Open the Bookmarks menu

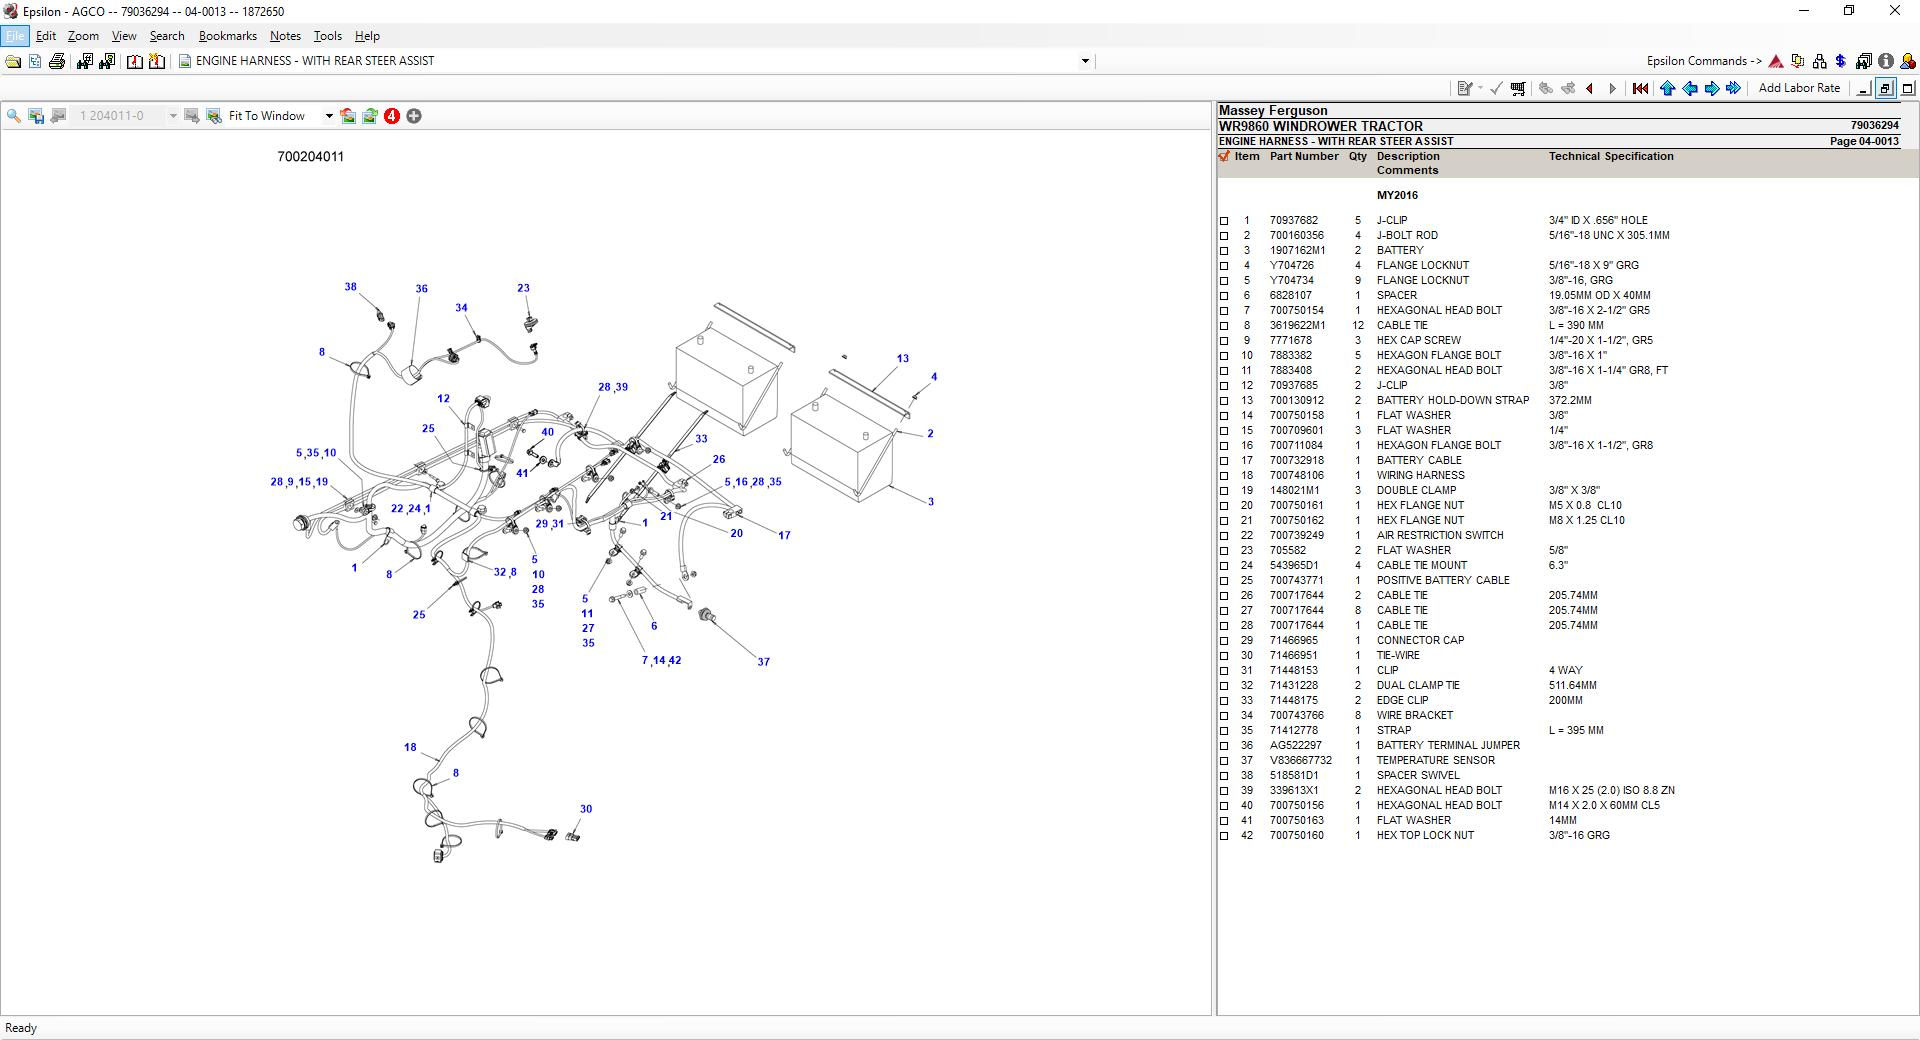point(227,36)
